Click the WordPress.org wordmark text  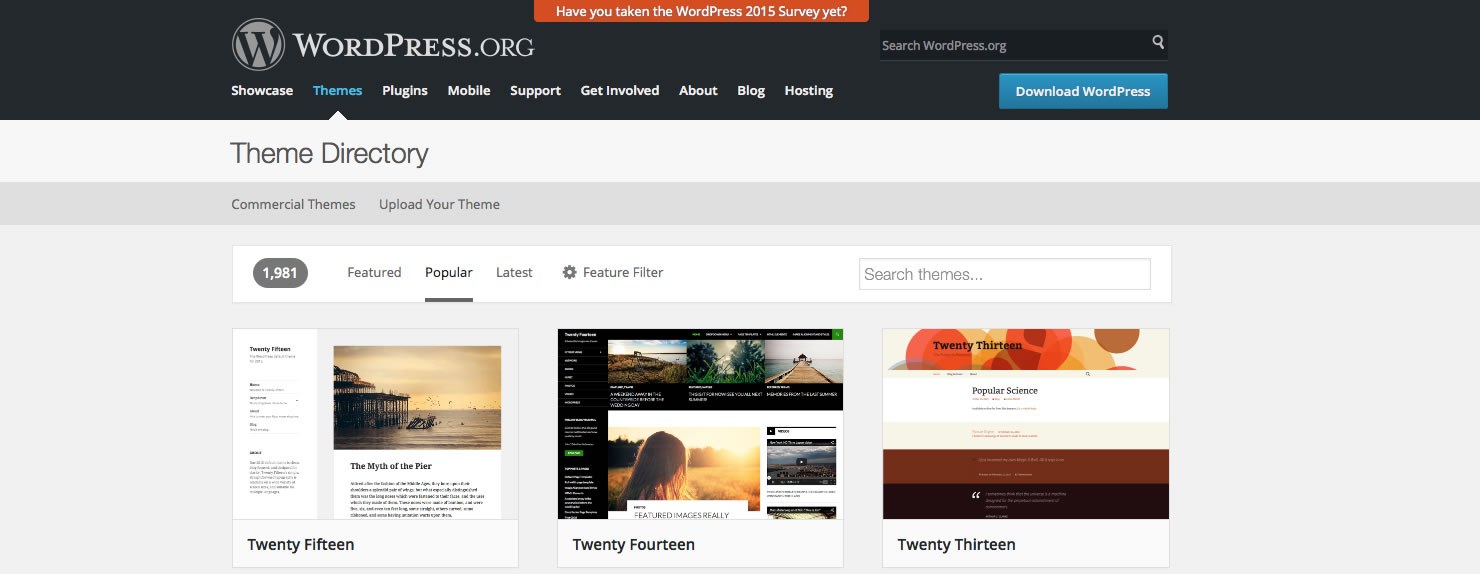pyautogui.click(x=414, y=46)
